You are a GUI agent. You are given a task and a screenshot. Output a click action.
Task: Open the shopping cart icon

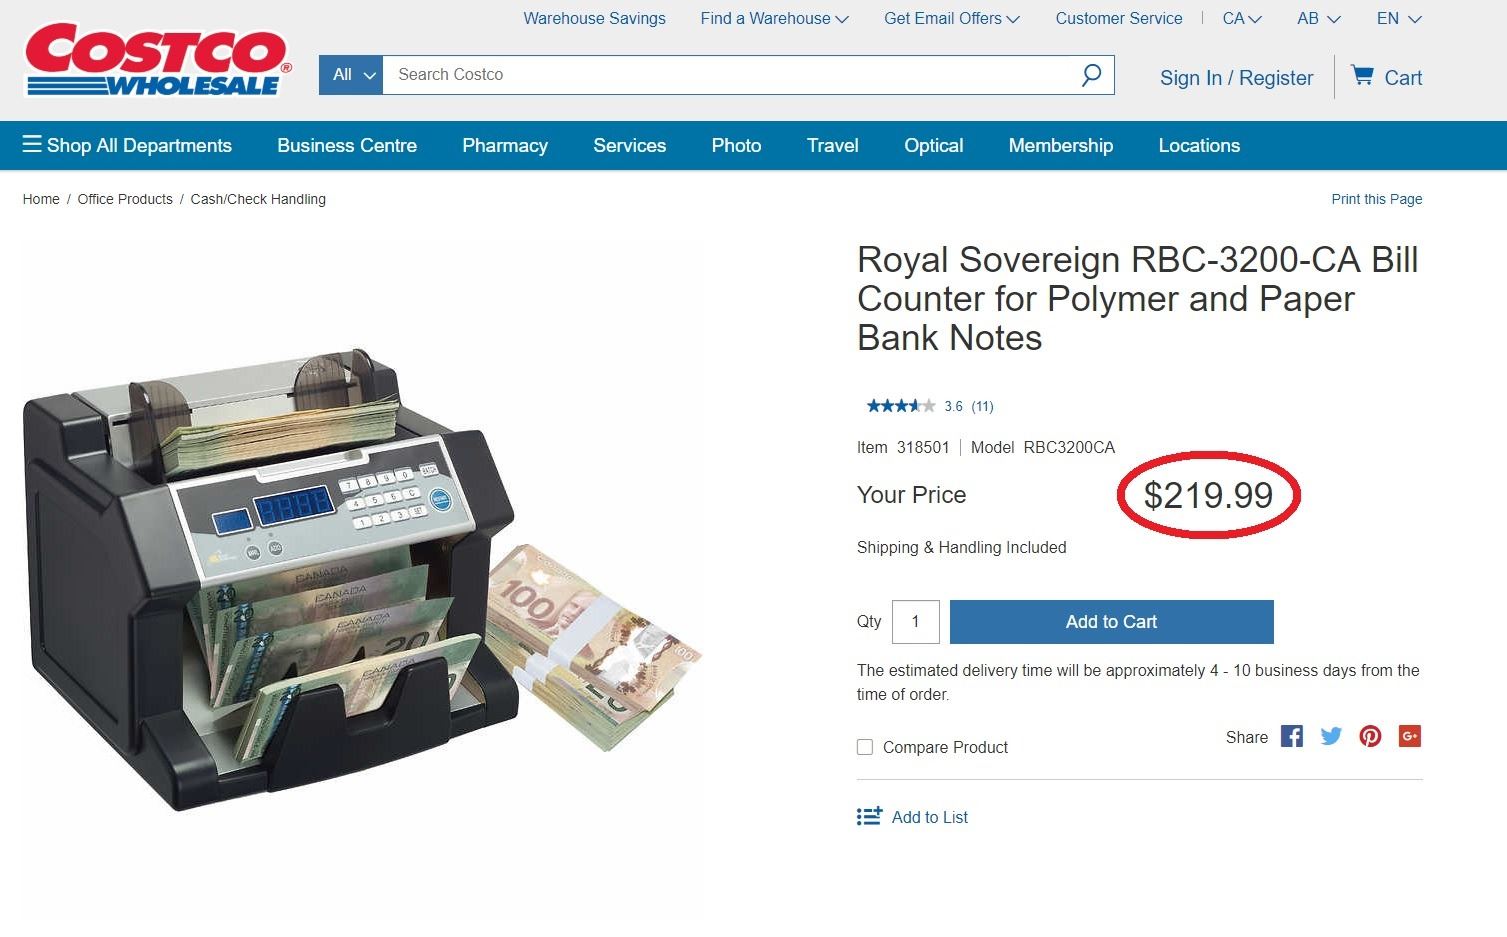point(1361,76)
